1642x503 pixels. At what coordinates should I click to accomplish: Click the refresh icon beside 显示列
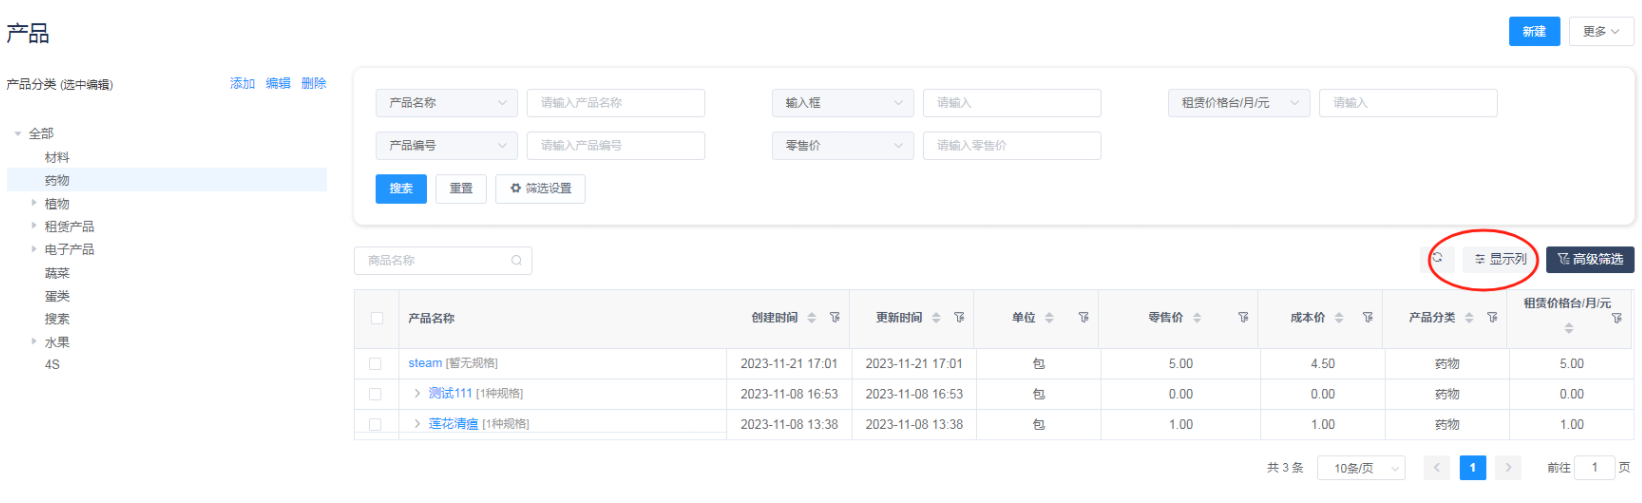pos(1437,259)
